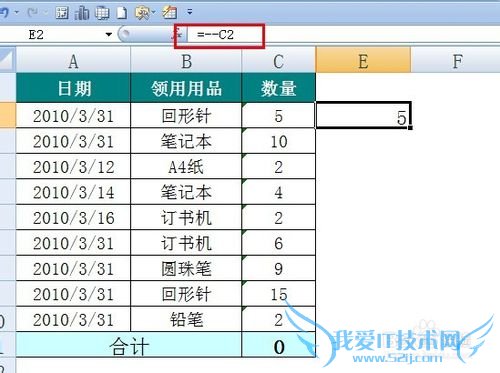Click the merged 合计 total cell
The height and width of the screenshot is (373, 500).
[x=129, y=345]
